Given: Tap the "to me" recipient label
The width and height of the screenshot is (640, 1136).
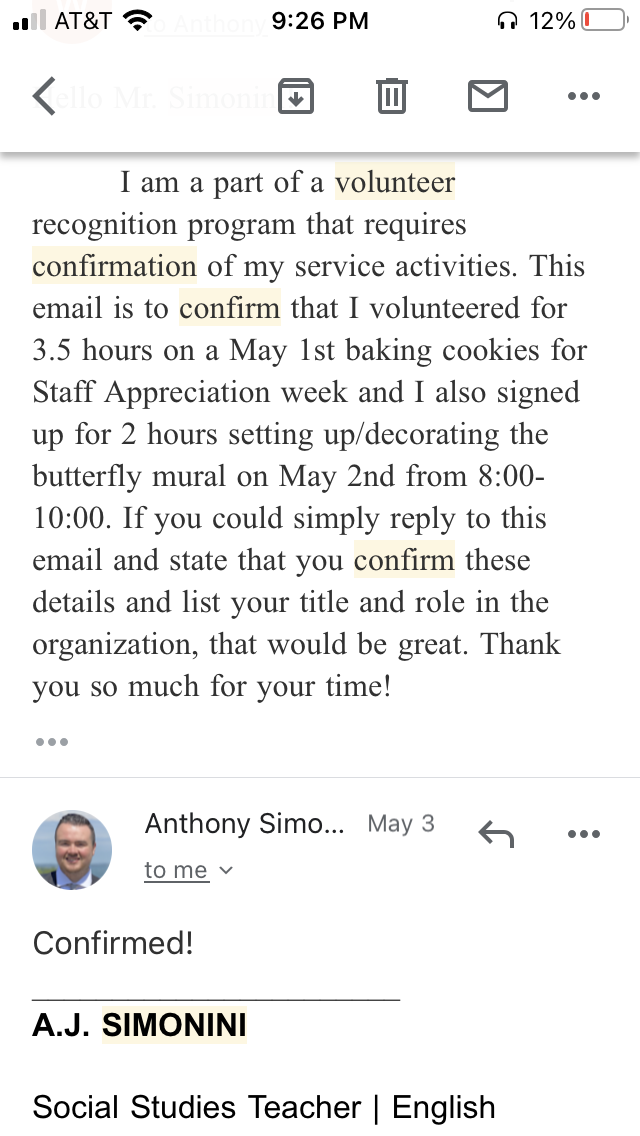Looking at the screenshot, I should 176,870.
